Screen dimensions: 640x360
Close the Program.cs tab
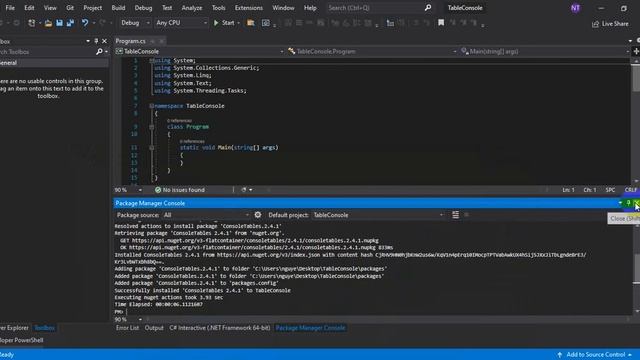click(x=162, y=41)
